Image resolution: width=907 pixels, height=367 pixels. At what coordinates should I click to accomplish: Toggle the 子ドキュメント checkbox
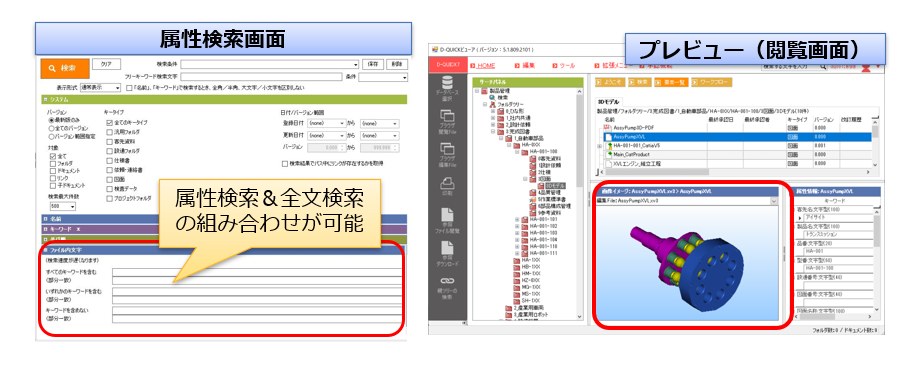(x=53, y=185)
